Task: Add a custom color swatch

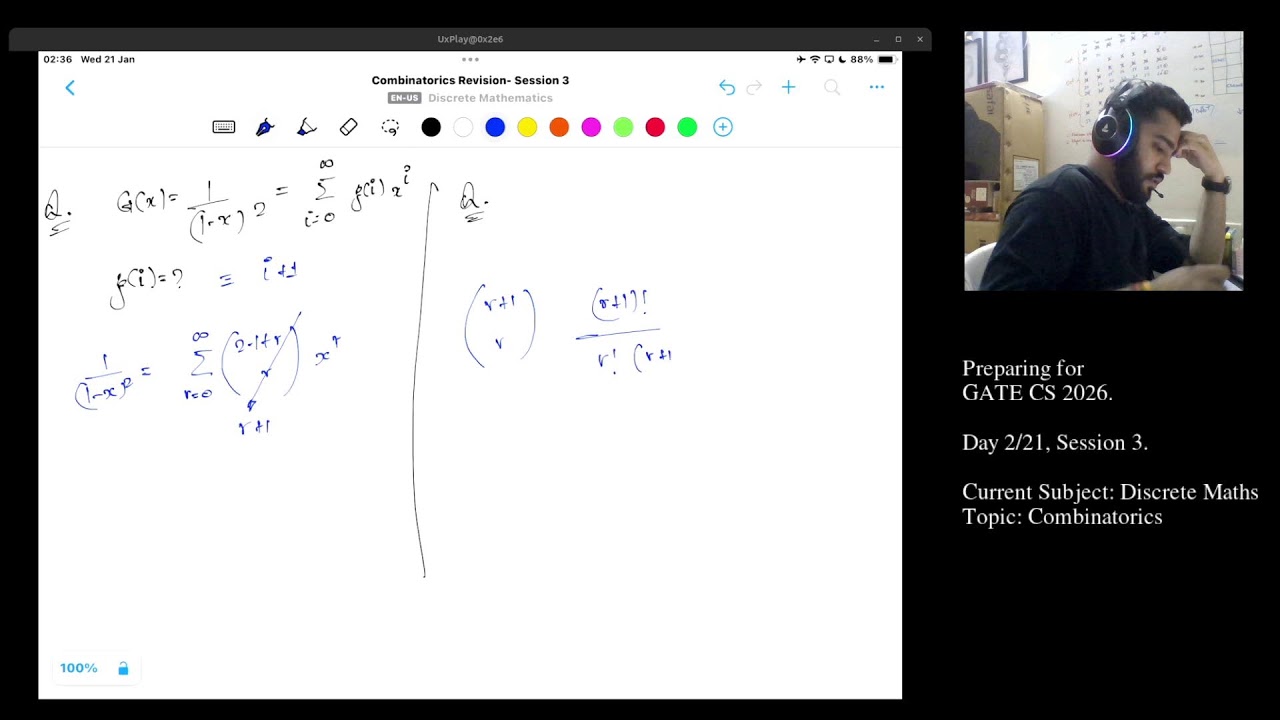Action: pyautogui.click(x=723, y=127)
